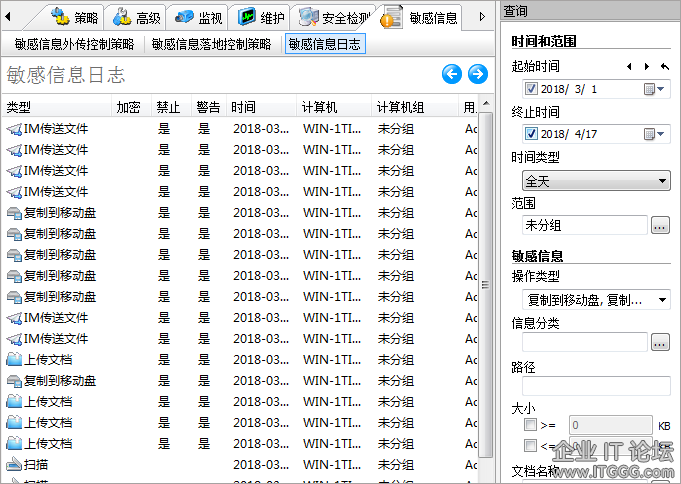This screenshot has width=681, height=484.
Task: Select the fifth 复制到移动盘 row icon
Action: coord(14,297)
